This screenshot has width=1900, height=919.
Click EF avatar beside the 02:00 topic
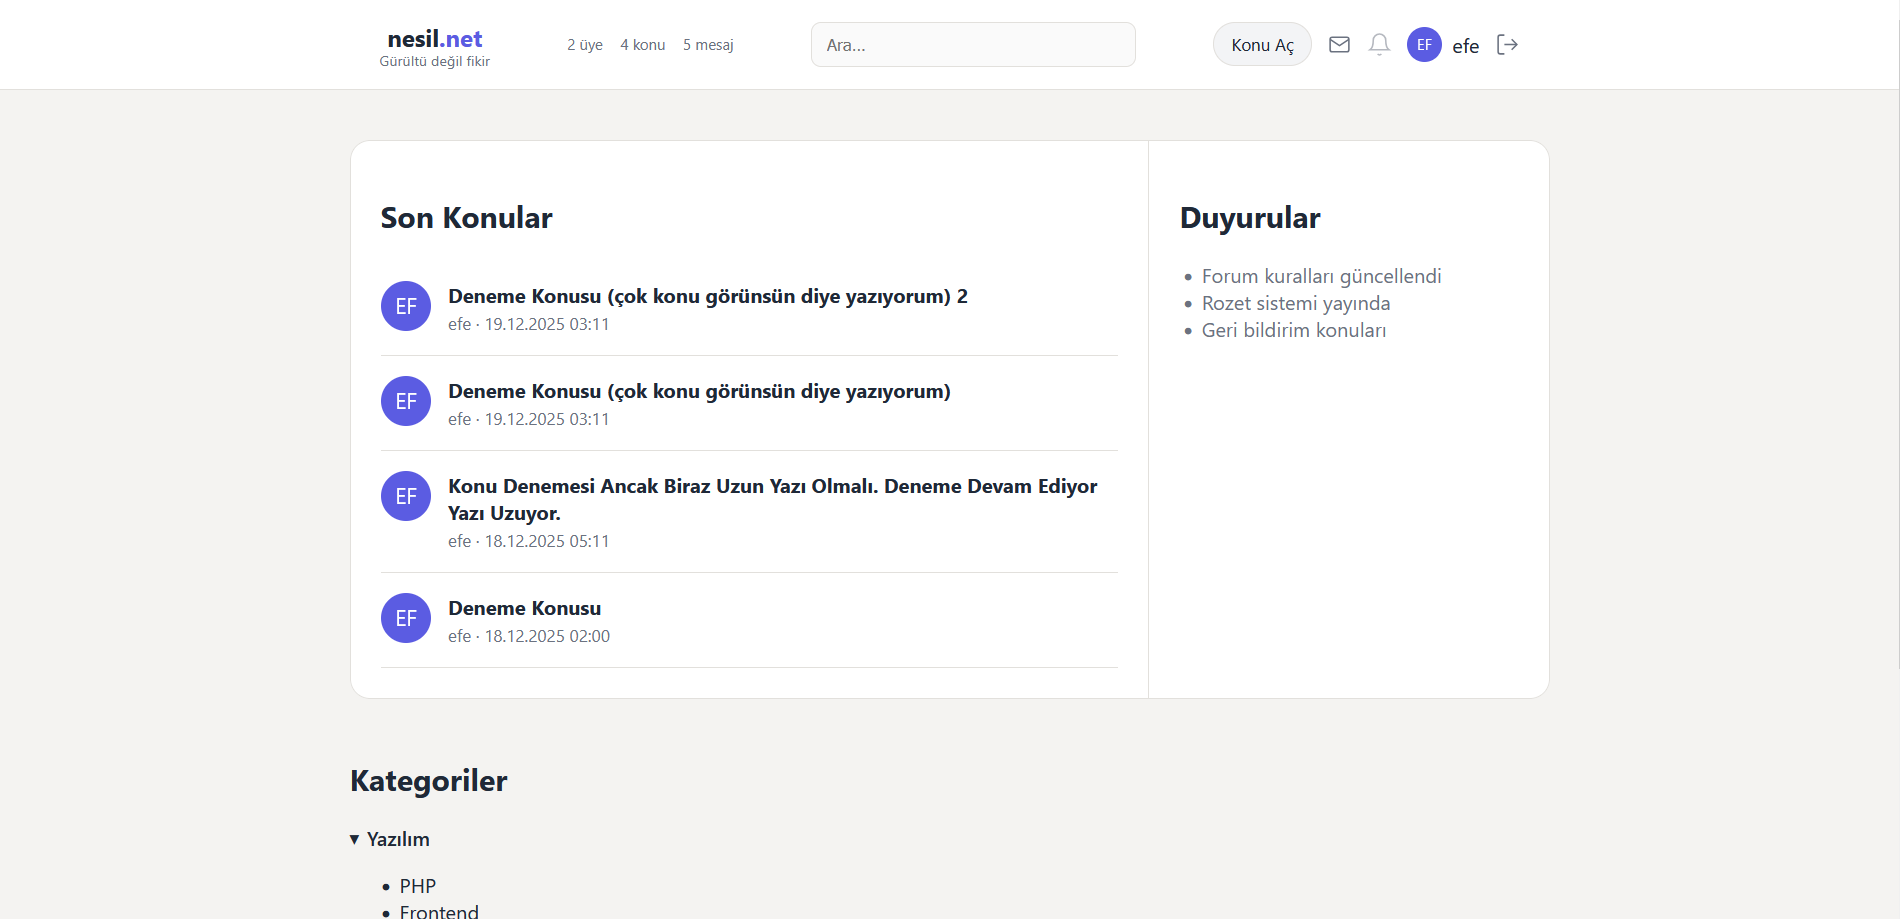406,618
